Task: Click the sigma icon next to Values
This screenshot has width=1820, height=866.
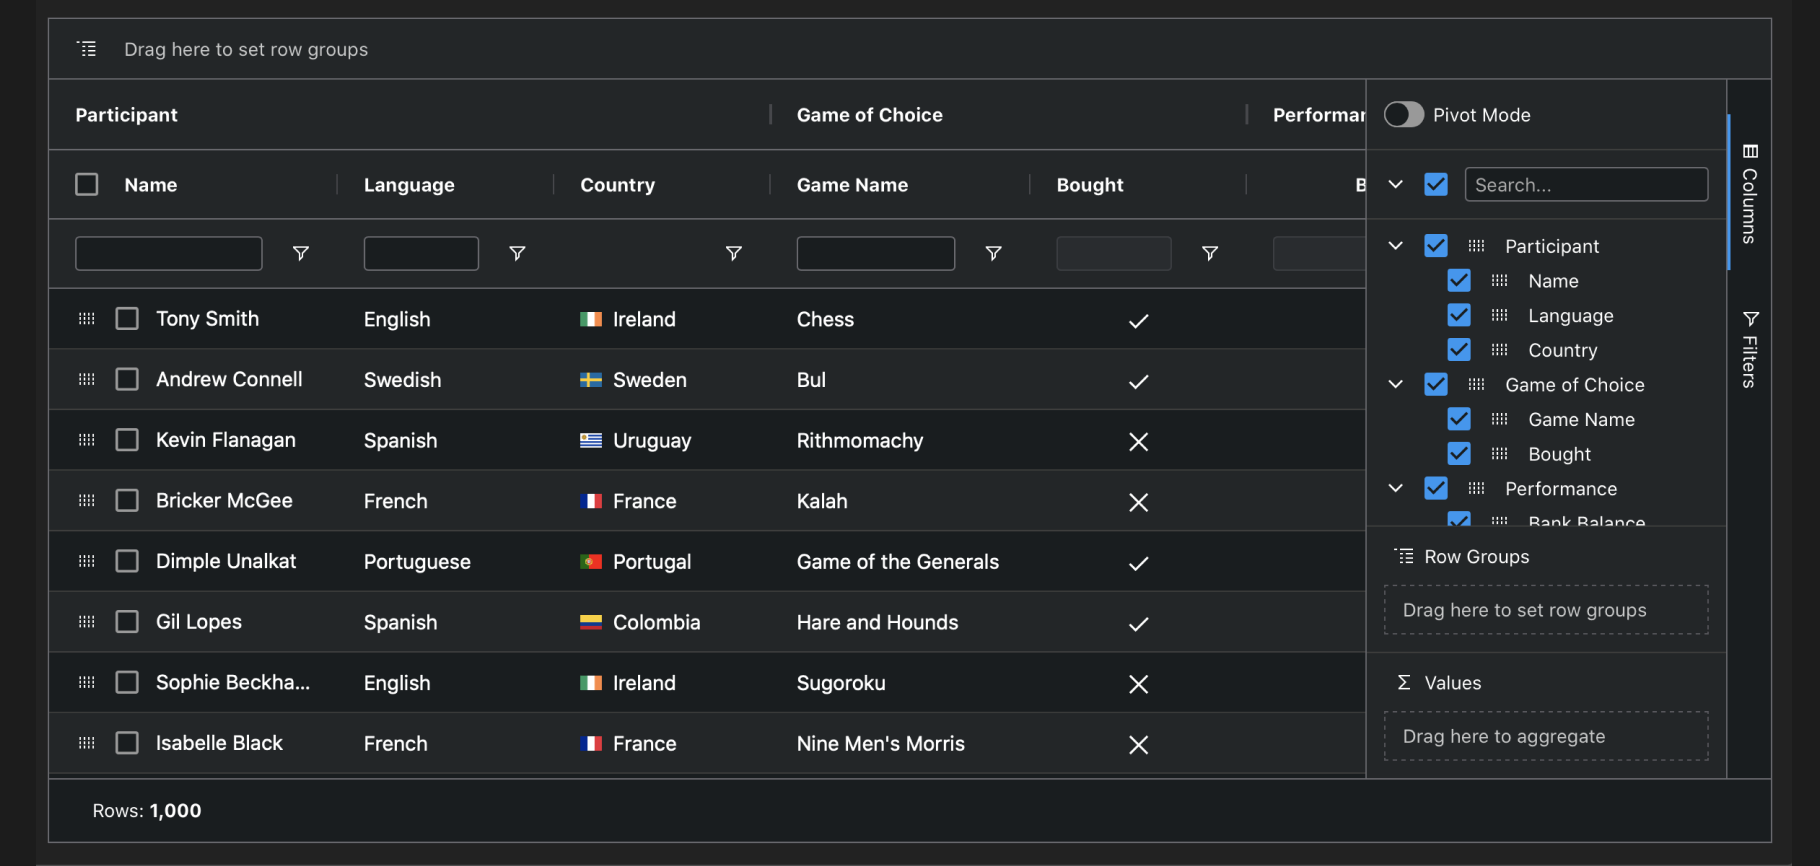Action: [1404, 682]
